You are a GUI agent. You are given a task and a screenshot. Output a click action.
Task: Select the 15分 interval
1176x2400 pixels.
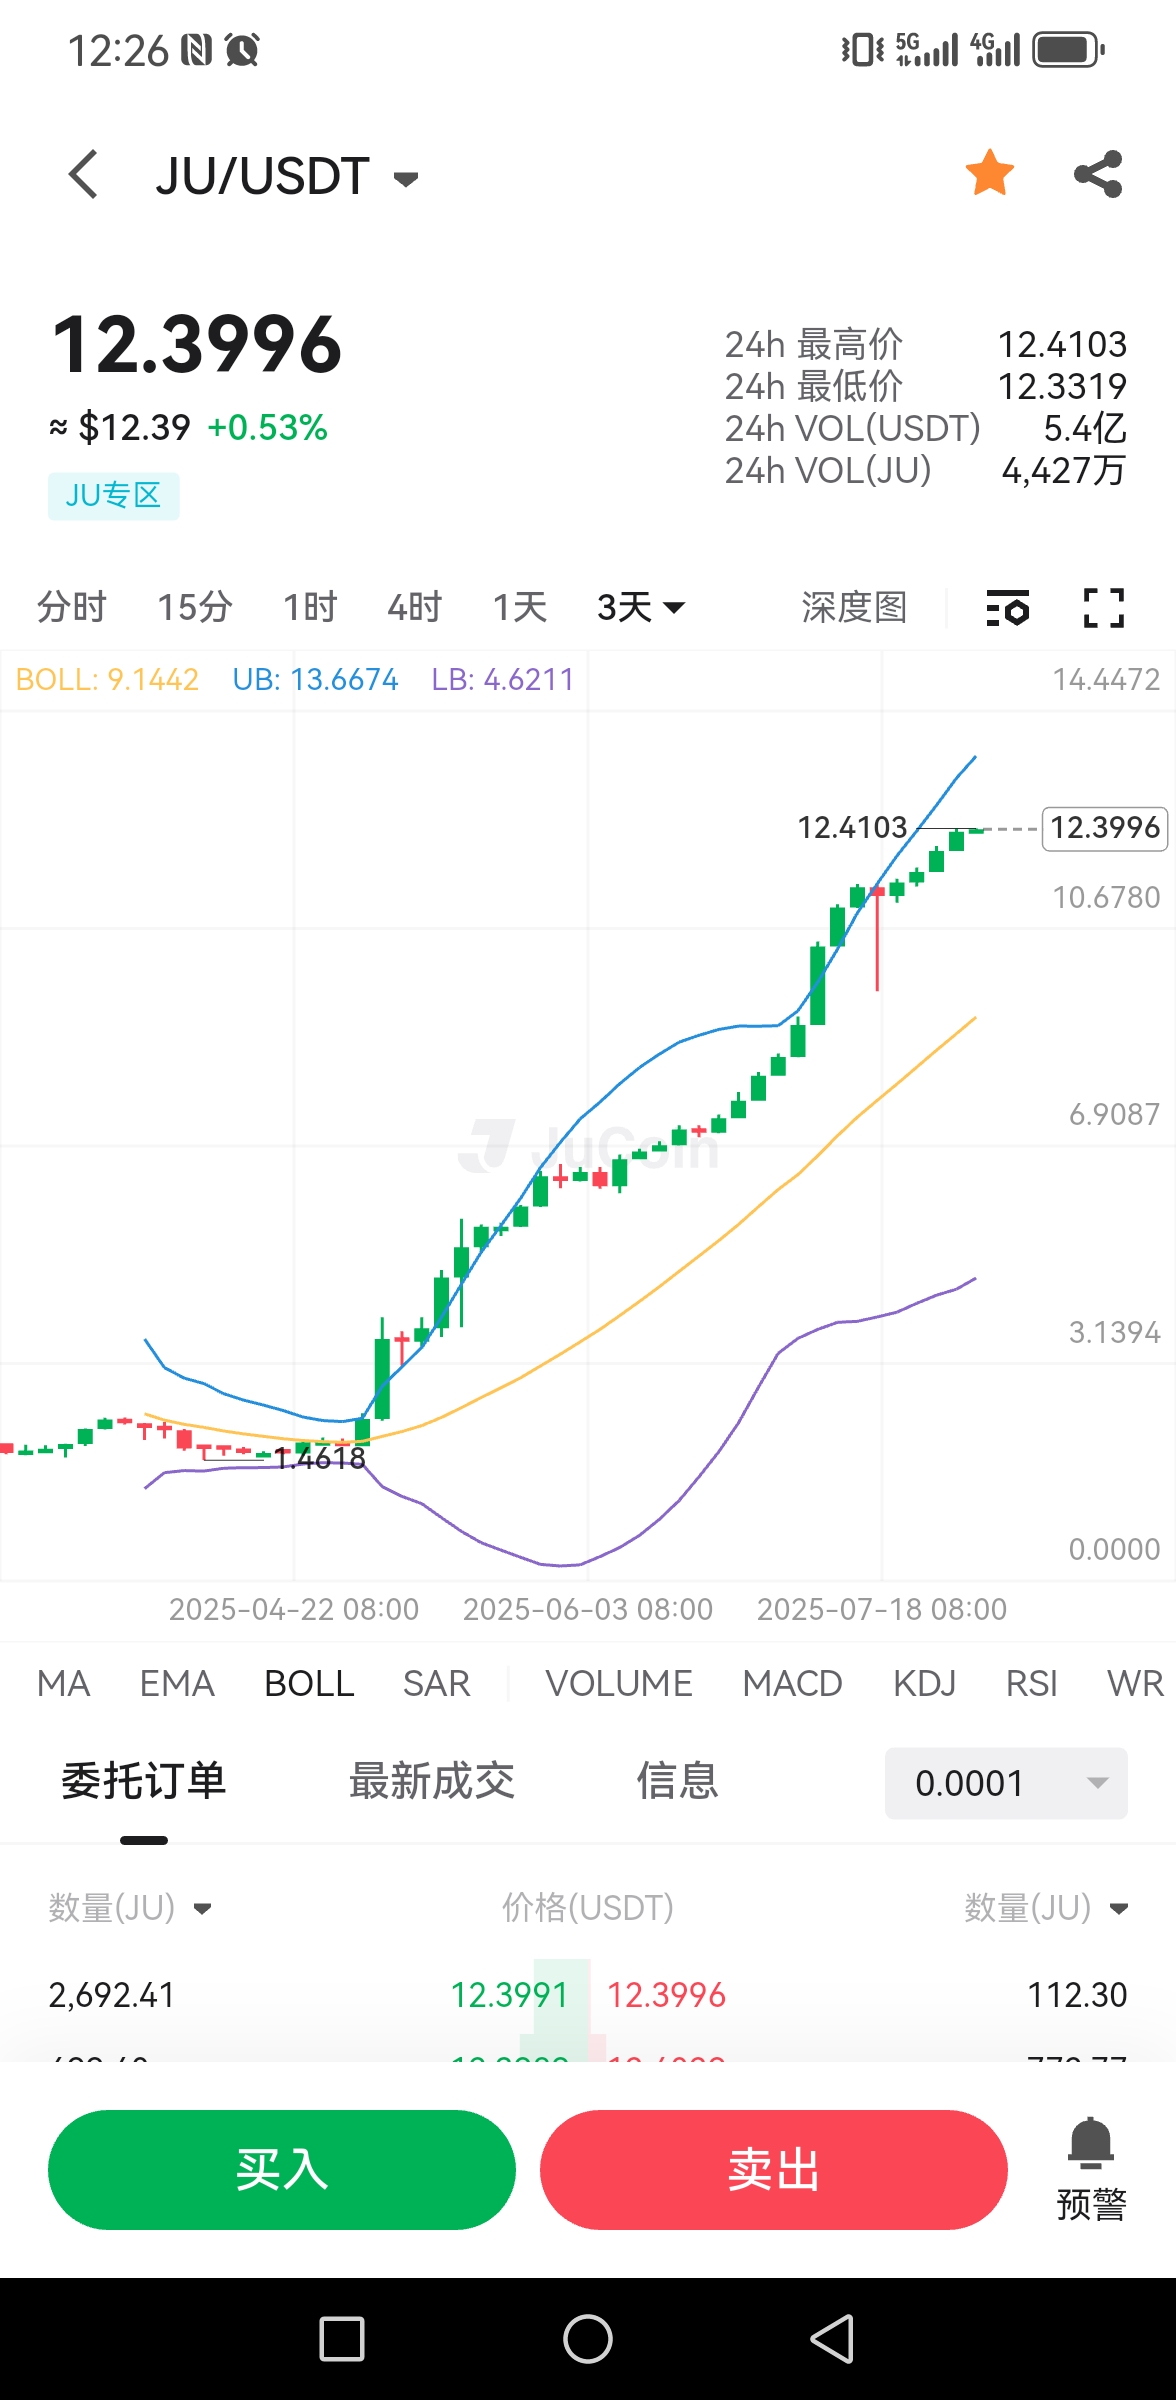pyautogui.click(x=195, y=607)
